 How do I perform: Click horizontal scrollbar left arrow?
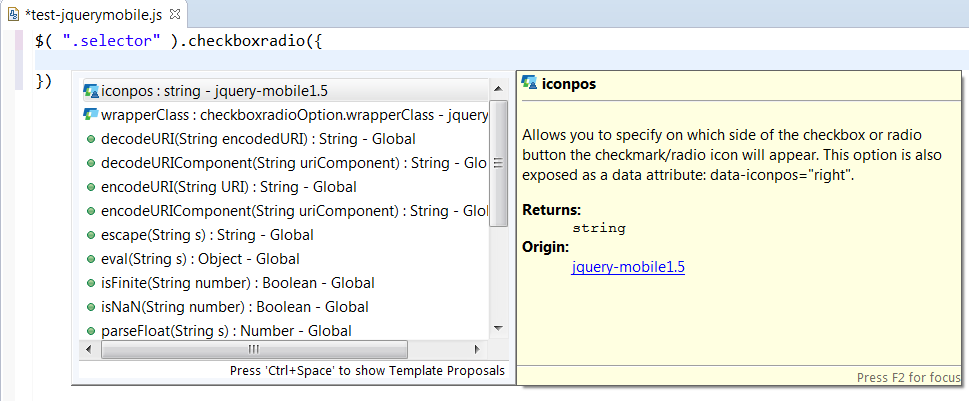tap(89, 350)
